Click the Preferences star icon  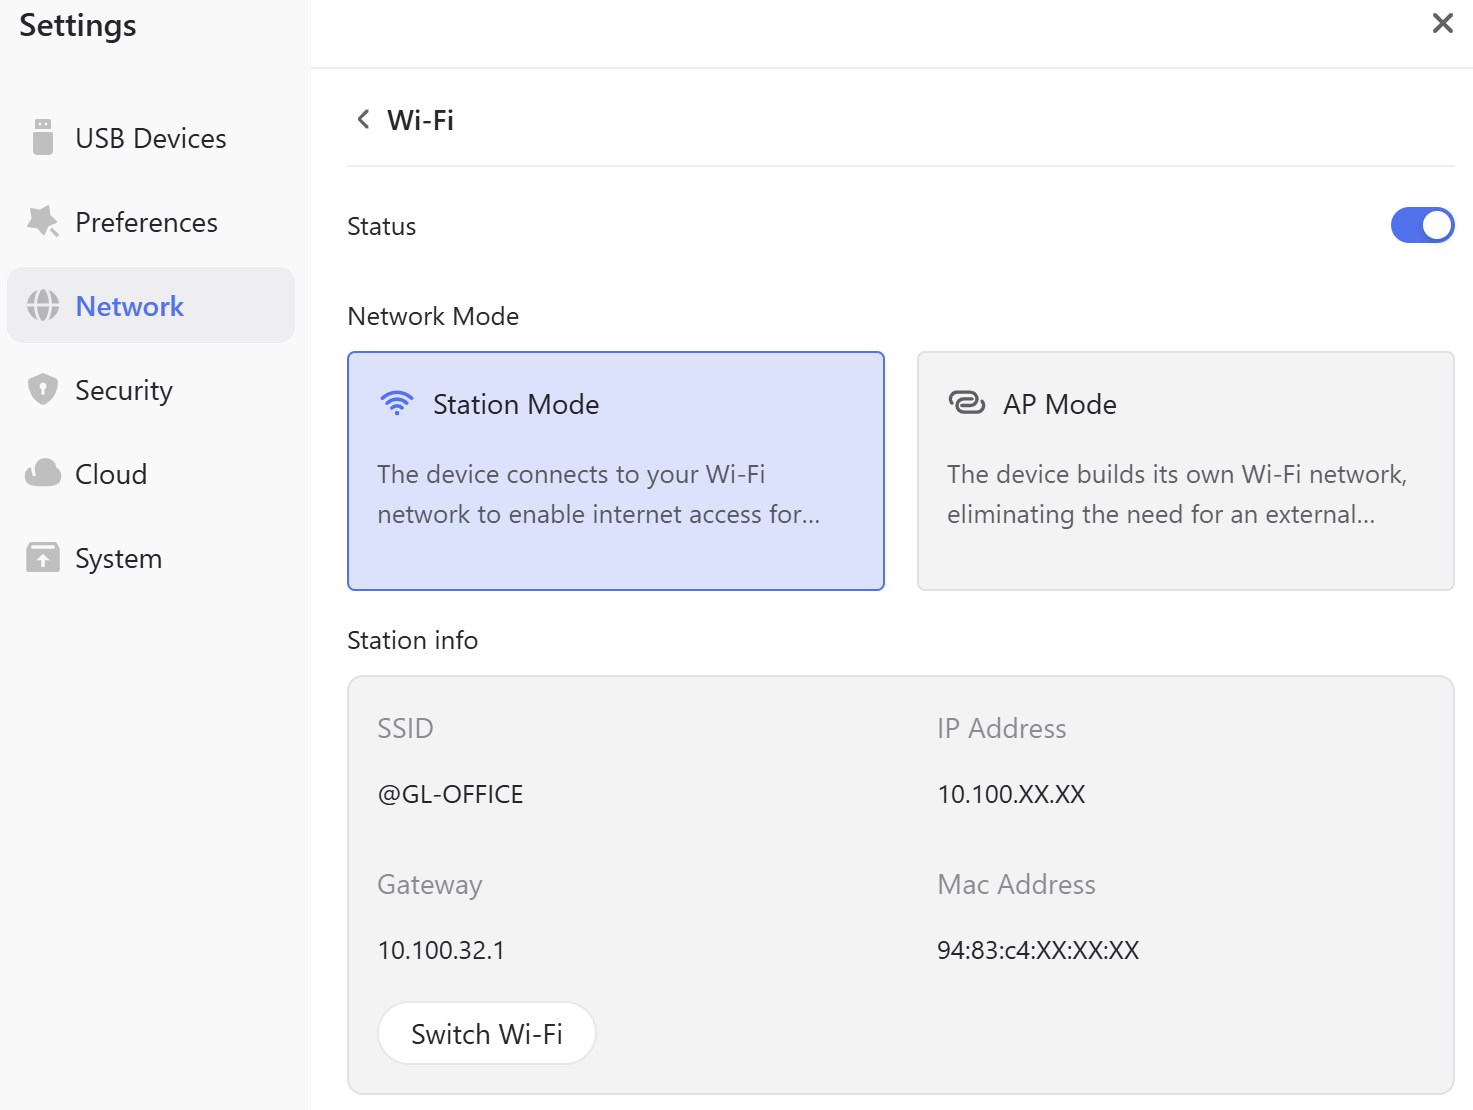[43, 221]
